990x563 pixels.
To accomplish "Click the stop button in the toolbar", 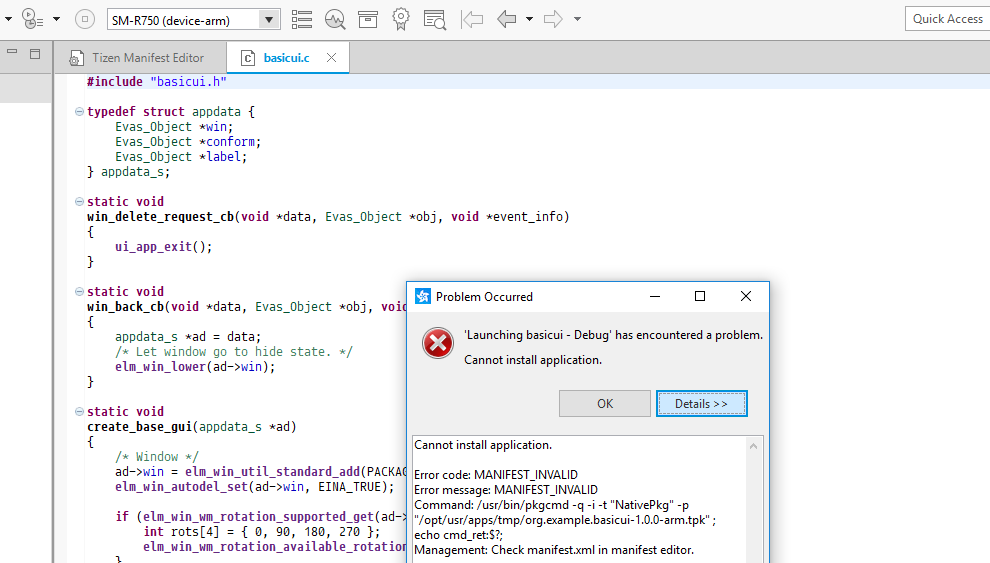I will click(x=85, y=19).
